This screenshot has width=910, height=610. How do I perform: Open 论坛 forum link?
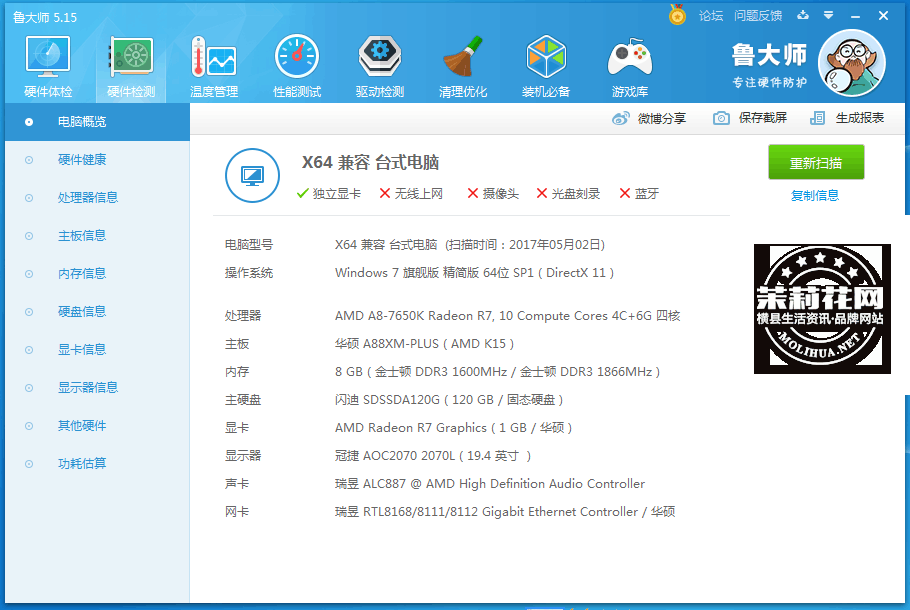coord(711,16)
